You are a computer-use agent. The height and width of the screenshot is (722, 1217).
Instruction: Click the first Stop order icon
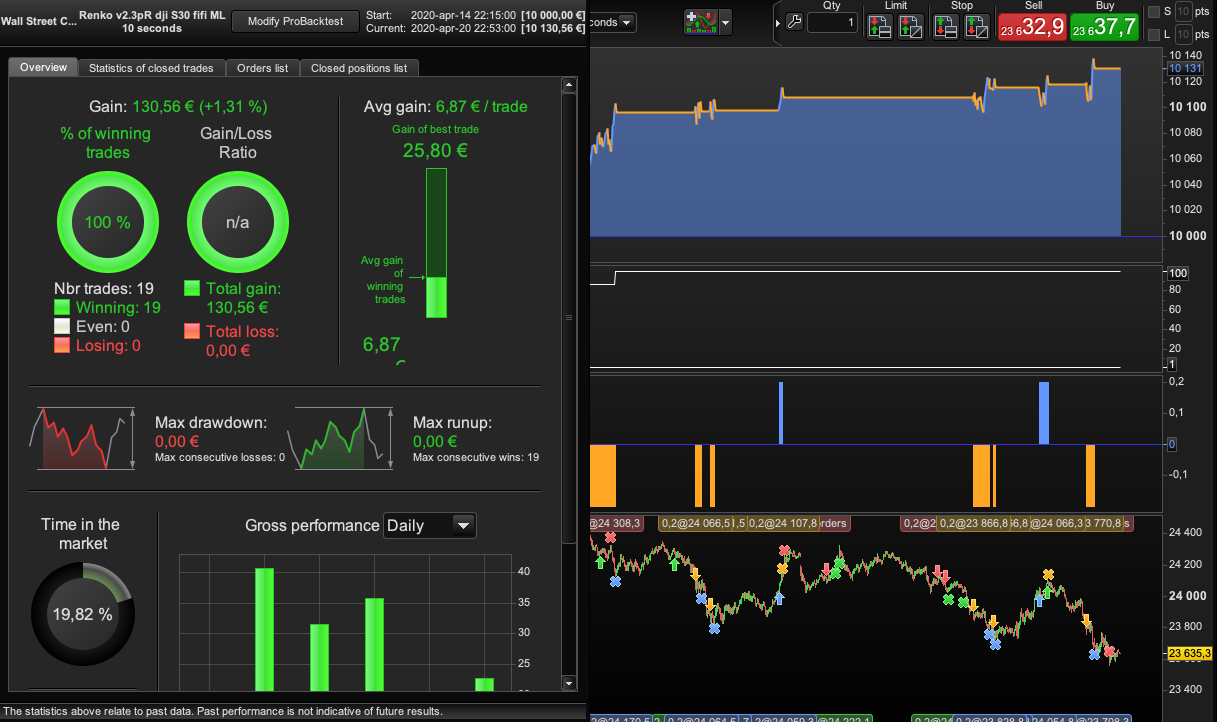coord(945,27)
